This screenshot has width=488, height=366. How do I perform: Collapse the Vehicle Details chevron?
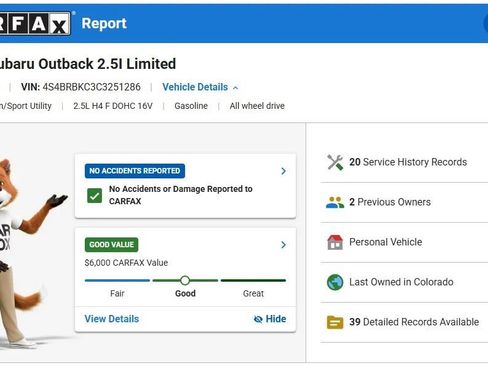pos(236,88)
